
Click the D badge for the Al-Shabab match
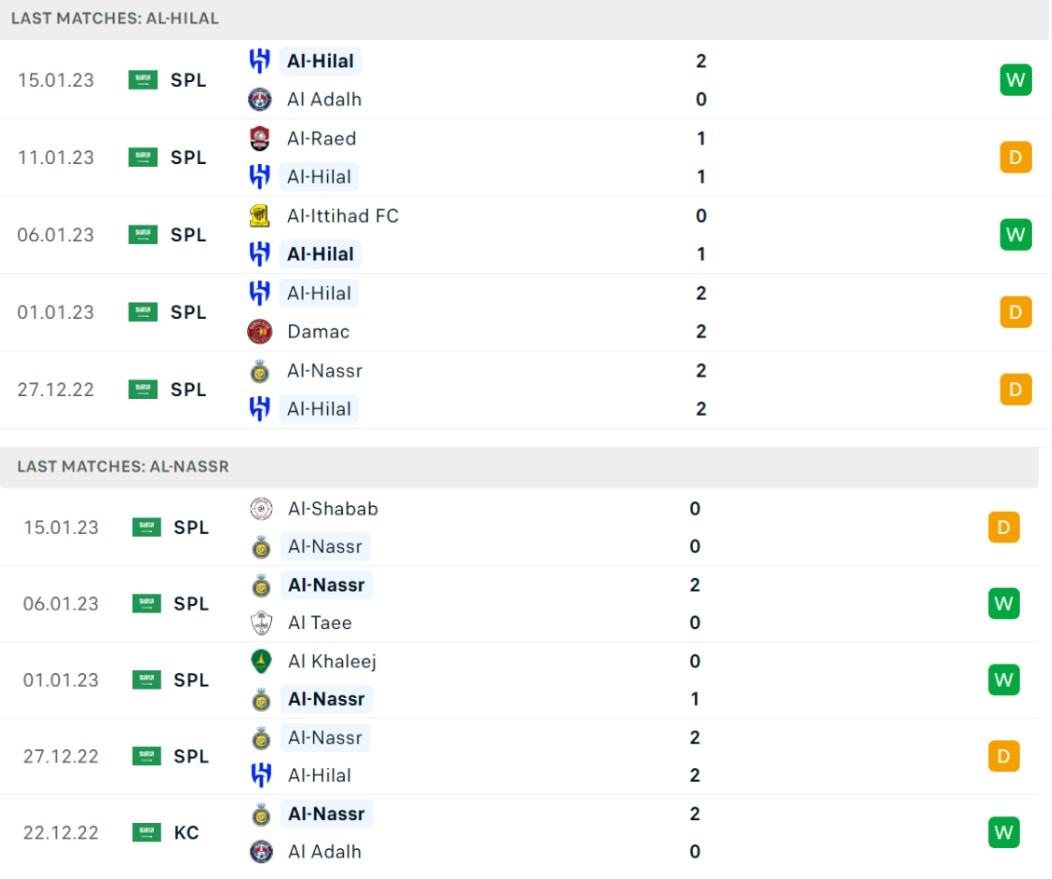(x=1004, y=527)
